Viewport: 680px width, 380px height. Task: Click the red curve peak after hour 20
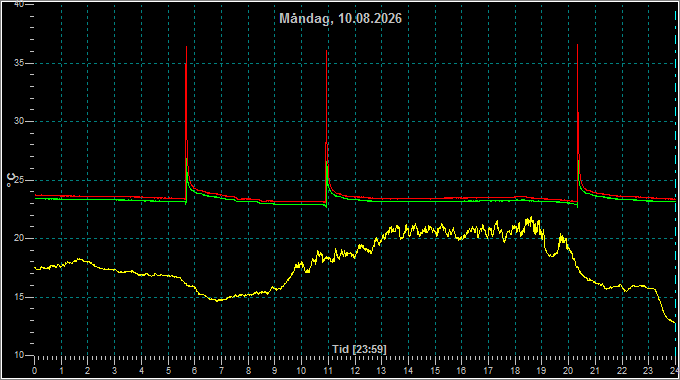[x=578, y=45]
